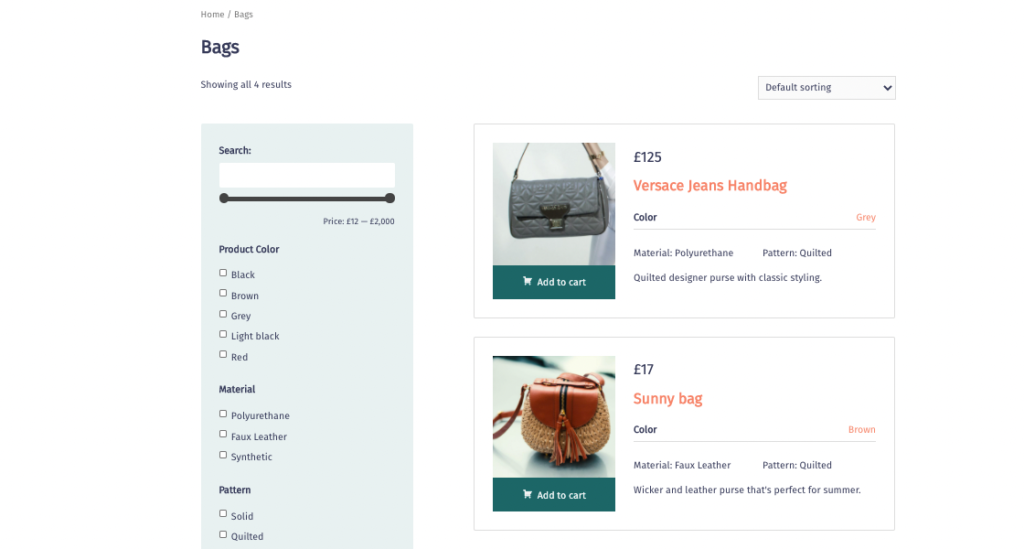
Task: Open the Versace Jeans Handbag product page
Action: (710, 185)
